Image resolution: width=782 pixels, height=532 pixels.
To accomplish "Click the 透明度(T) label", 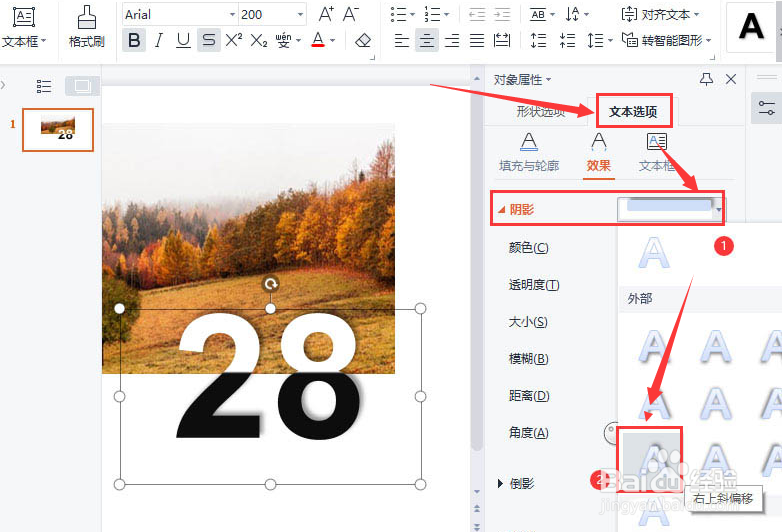I will coord(534,285).
